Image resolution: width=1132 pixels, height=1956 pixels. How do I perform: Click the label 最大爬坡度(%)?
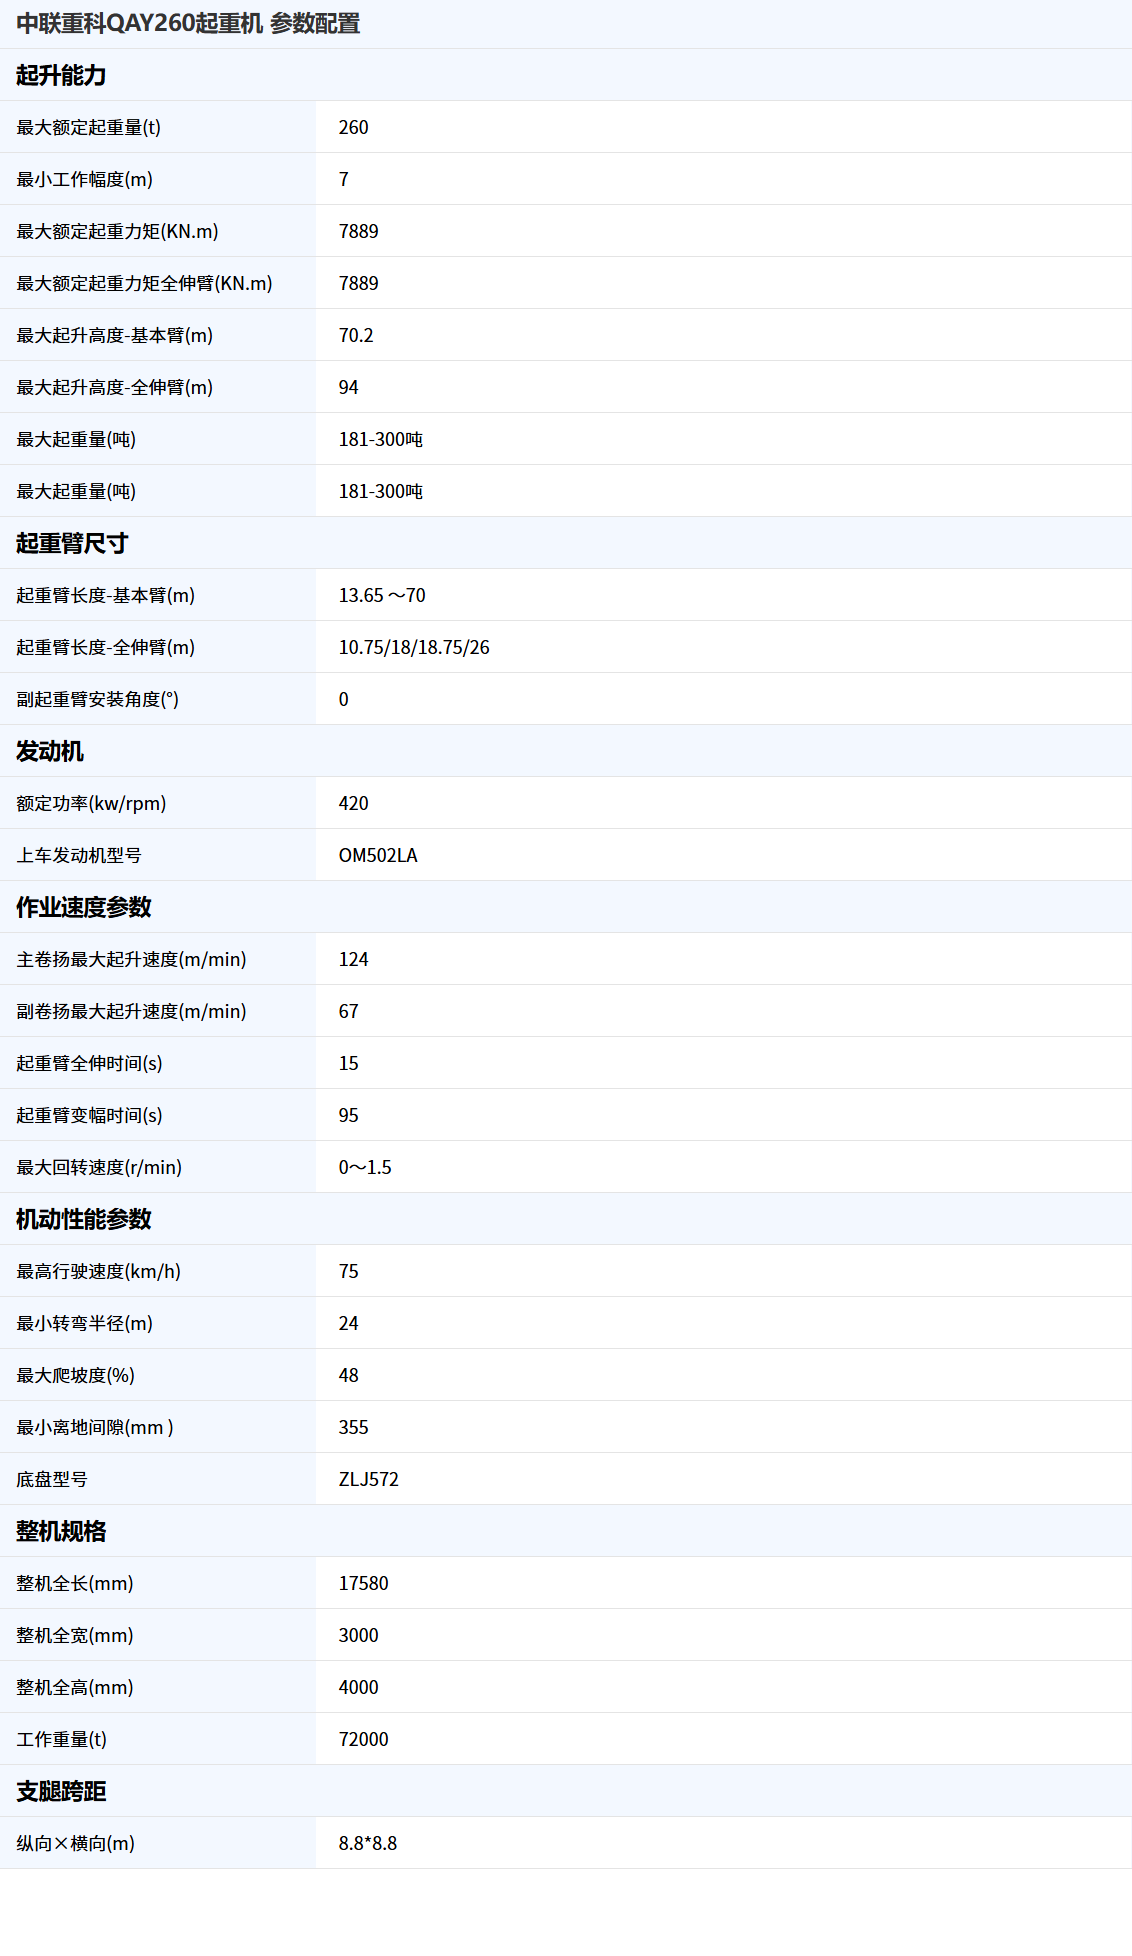point(76,1375)
